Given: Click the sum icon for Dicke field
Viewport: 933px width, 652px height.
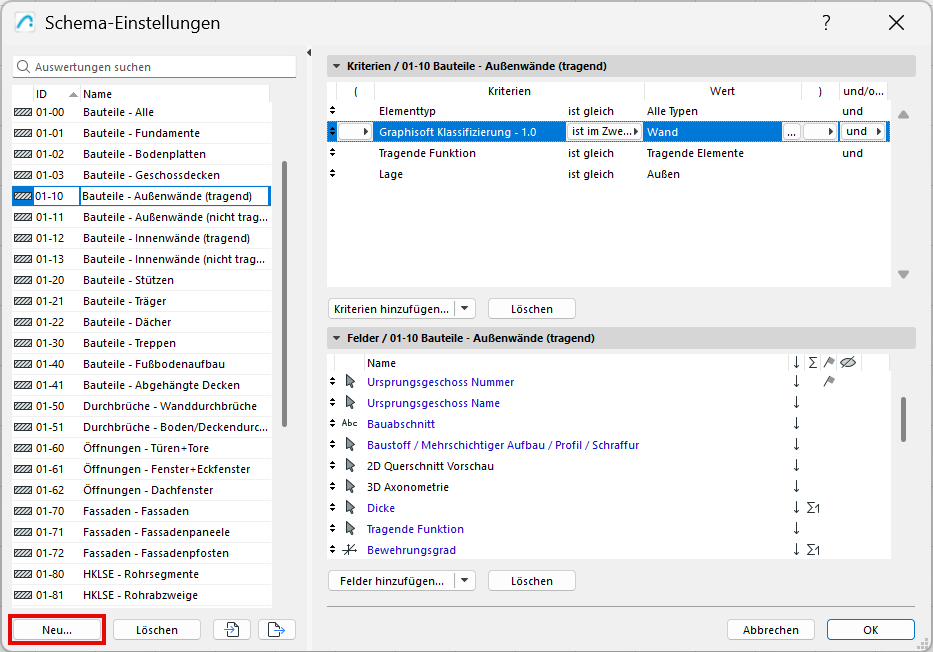Looking at the screenshot, I should click(813, 508).
